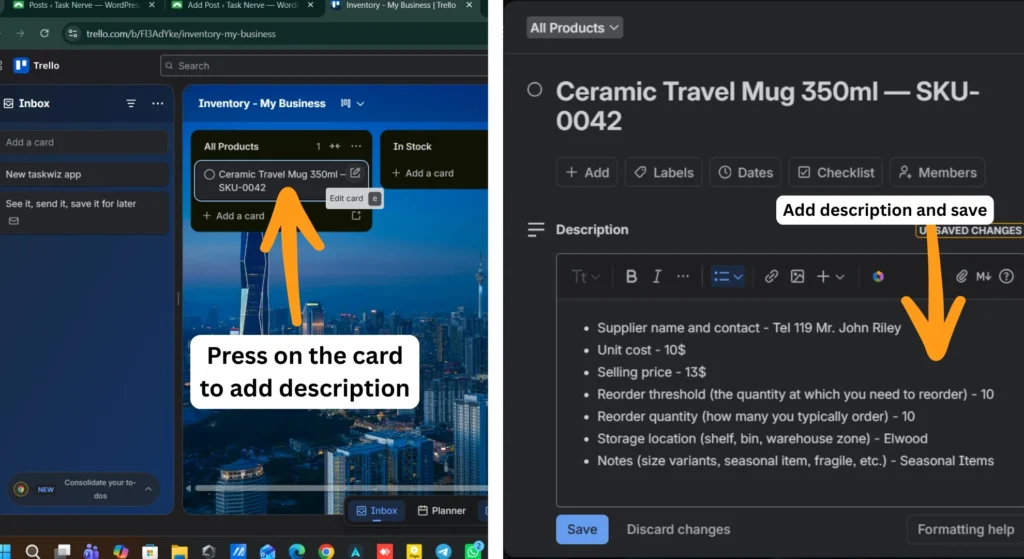Open the All Products list dropdown in card
The height and width of the screenshot is (559, 1024).
574,28
